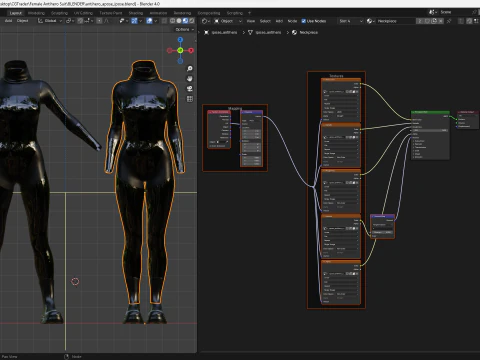
Task: Open the snapping options dropdown
Action: [88, 21]
